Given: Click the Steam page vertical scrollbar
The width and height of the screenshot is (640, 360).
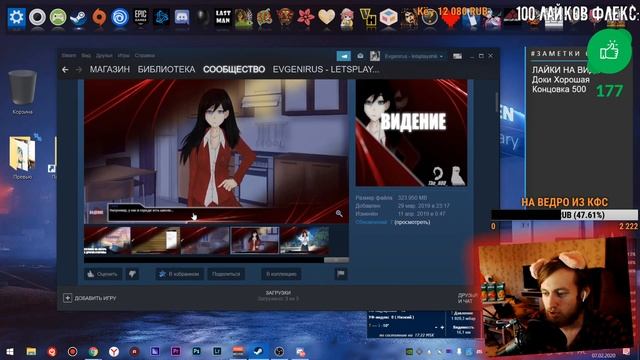Looking at the screenshot, I should point(497,102).
